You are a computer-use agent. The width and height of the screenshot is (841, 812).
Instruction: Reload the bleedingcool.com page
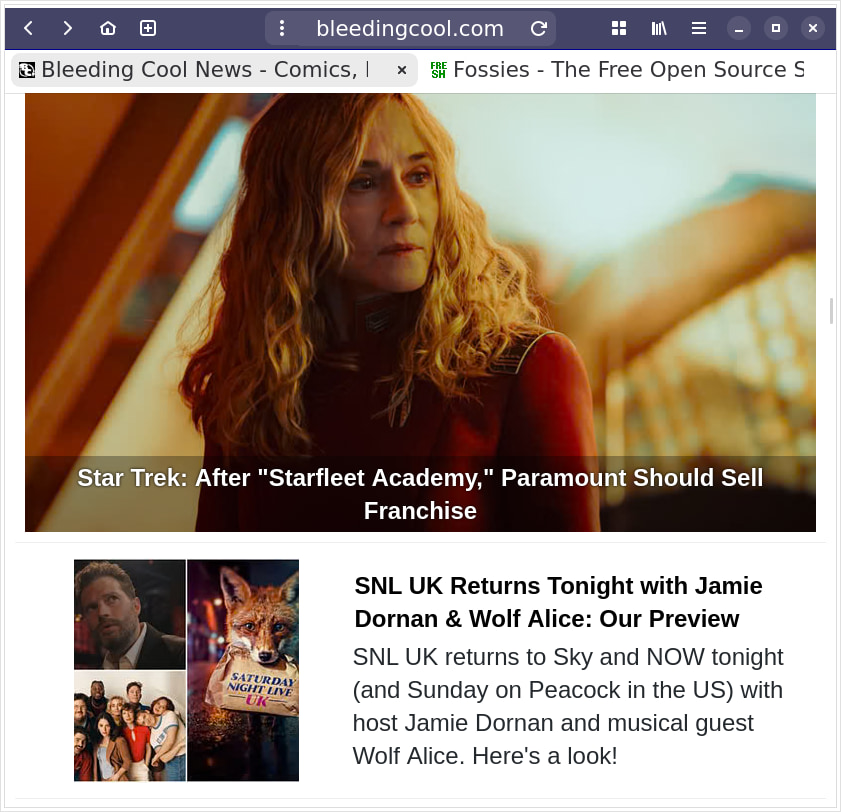[538, 29]
